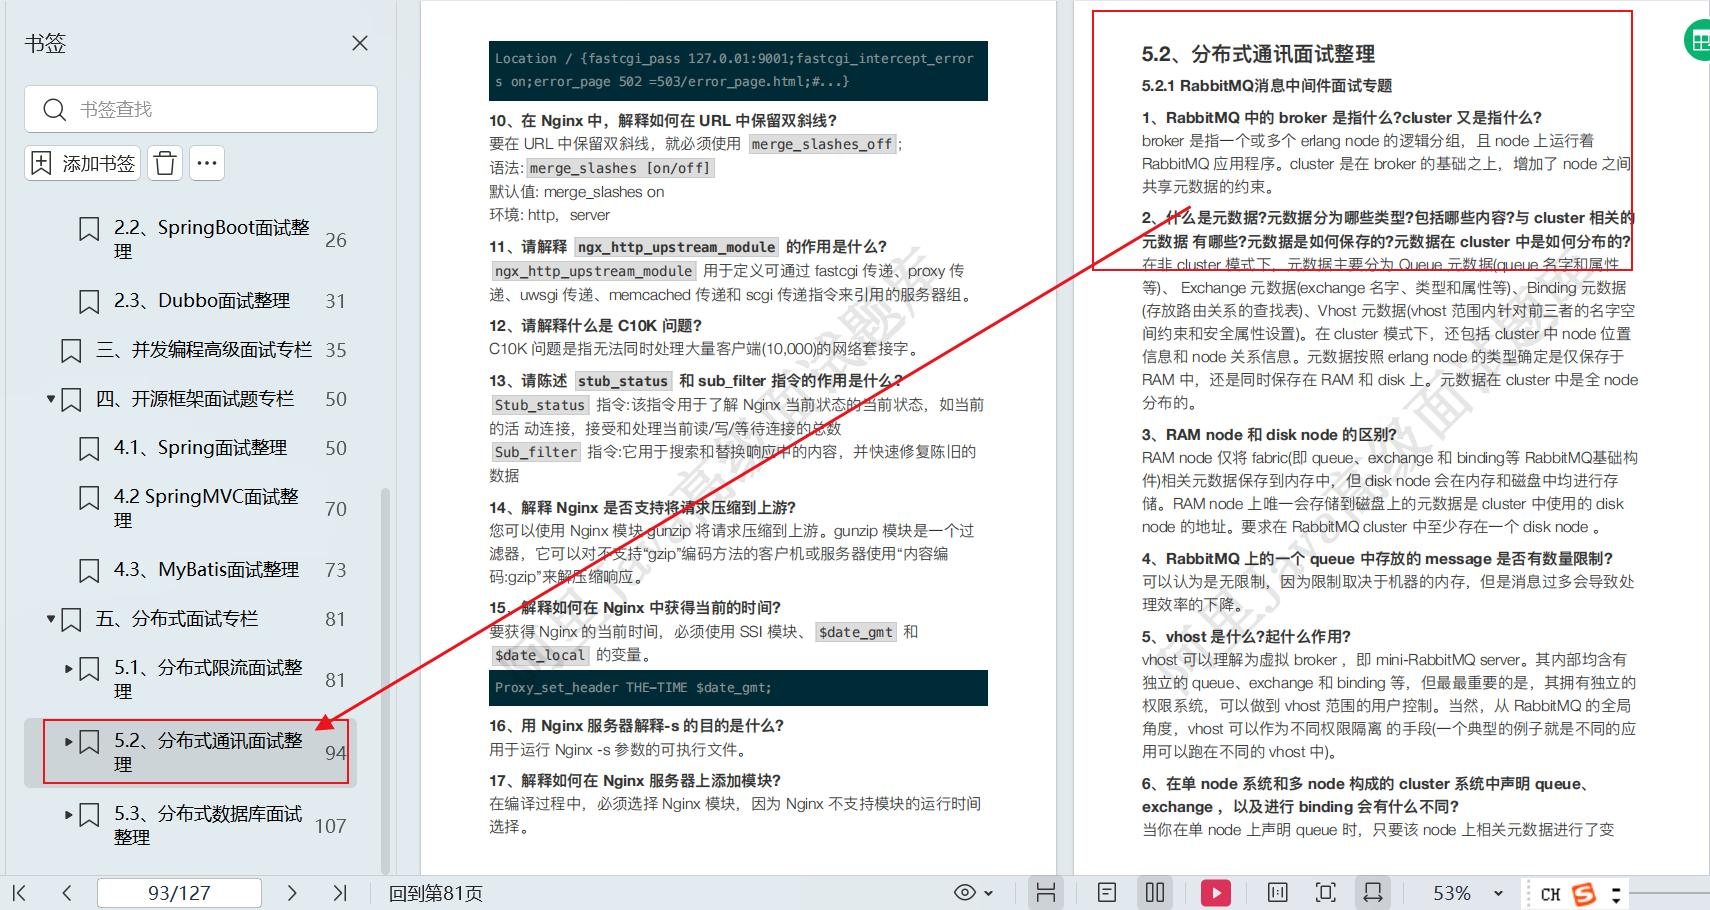Click the green floating tool icon
The height and width of the screenshot is (910, 1710).
[x=1697, y=41]
